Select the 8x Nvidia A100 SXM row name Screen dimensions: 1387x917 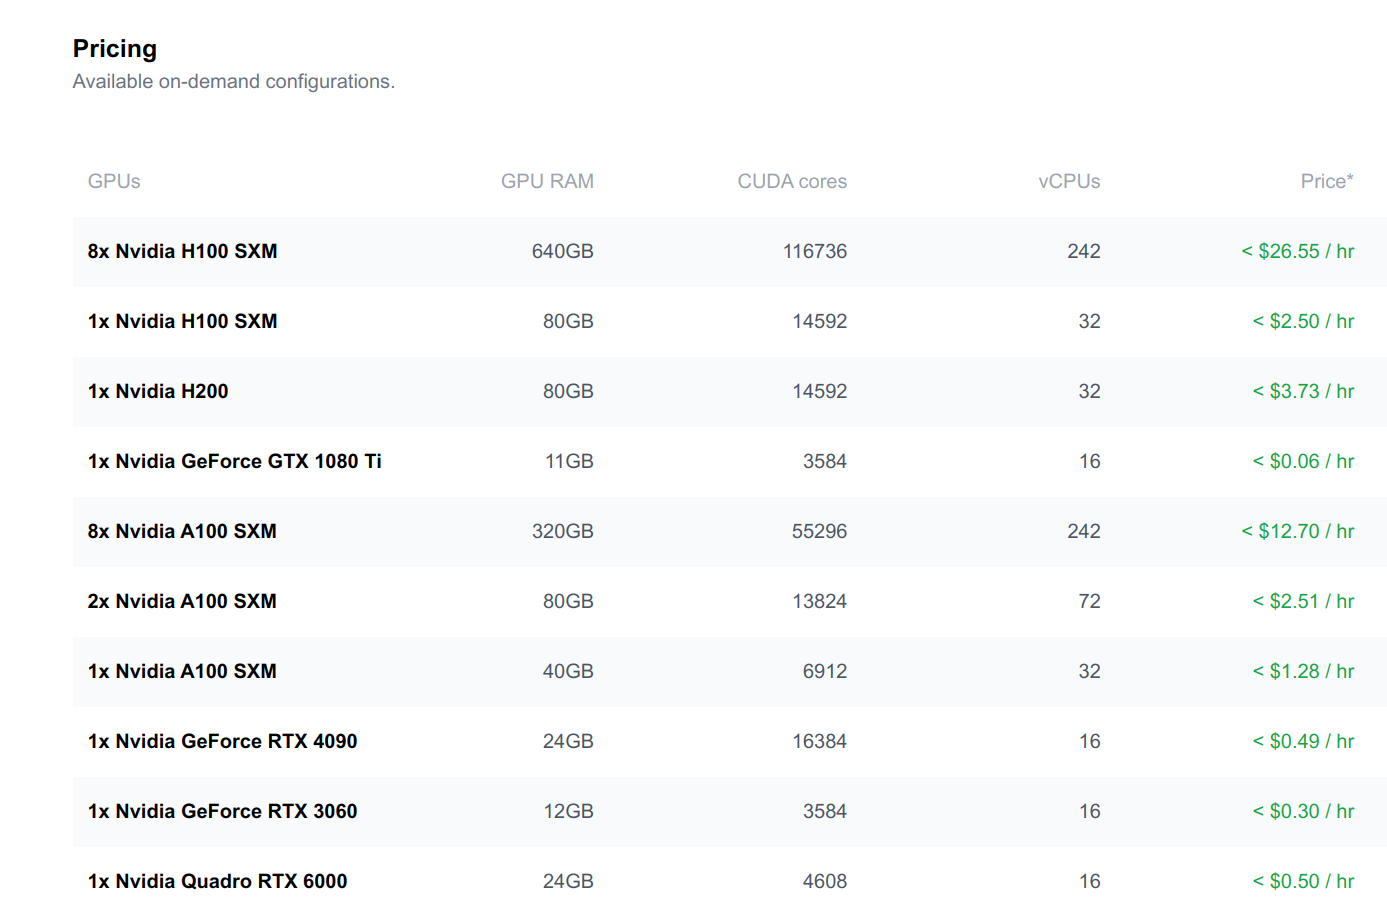tap(182, 531)
